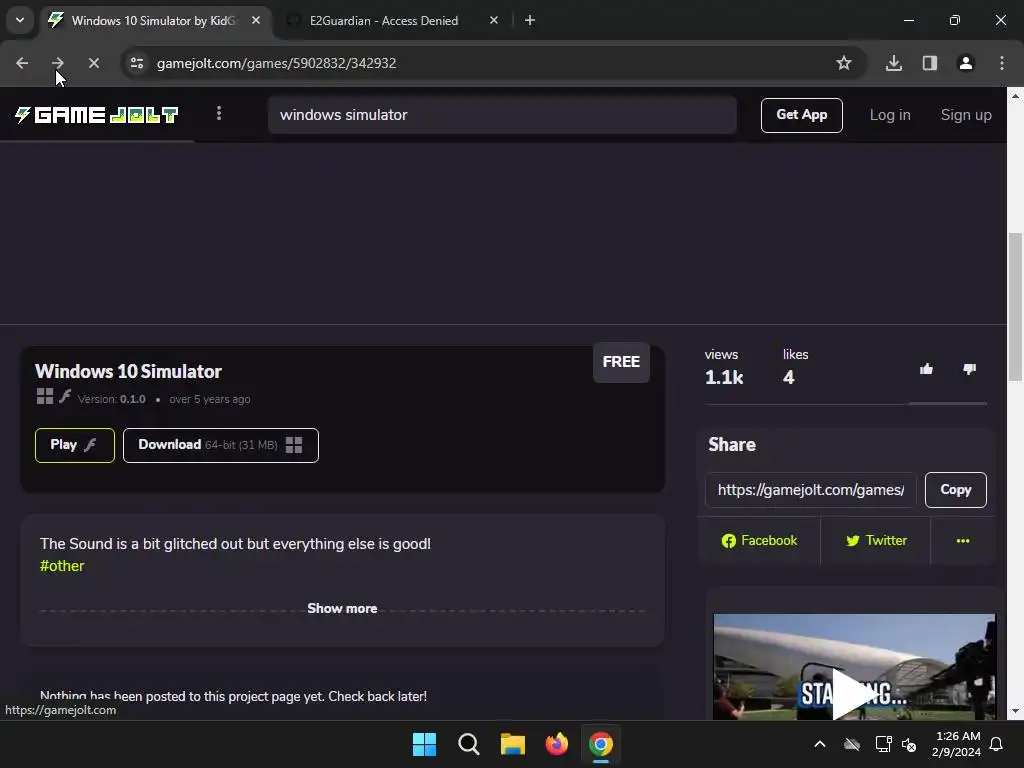1024x768 pixels.
Task: Click the windows simulator search field
Action: [502, 115]
